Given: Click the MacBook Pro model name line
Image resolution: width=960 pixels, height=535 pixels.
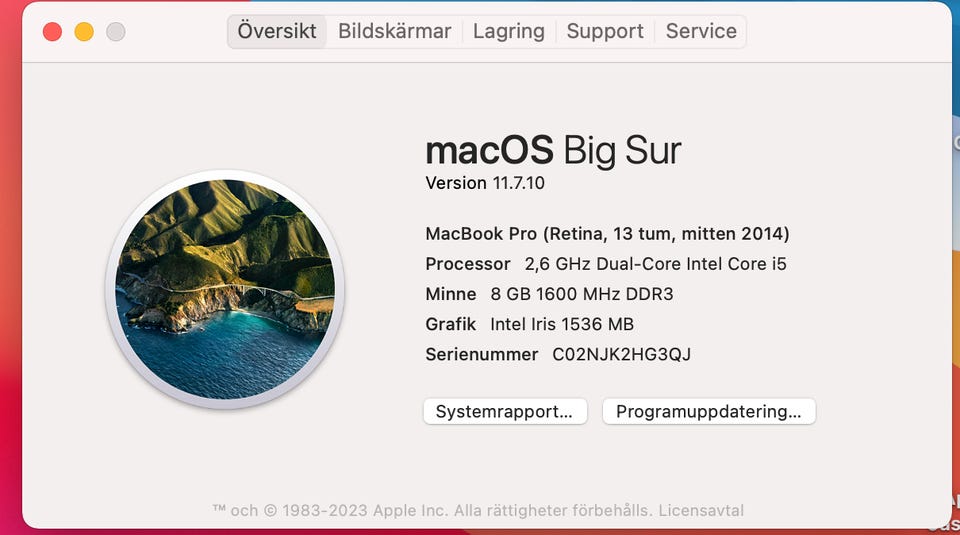Looking at the screenshot, I should tap(607, 234).
